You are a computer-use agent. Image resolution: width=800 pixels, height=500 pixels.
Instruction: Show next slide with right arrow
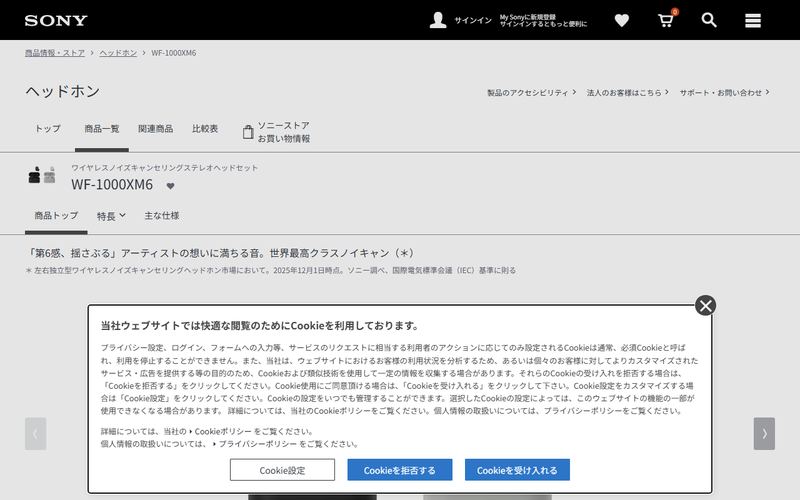point(764,434)
